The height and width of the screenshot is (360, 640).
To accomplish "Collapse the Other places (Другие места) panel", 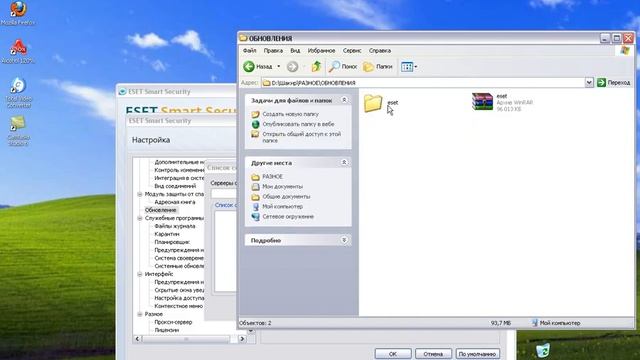I will 344,162.
